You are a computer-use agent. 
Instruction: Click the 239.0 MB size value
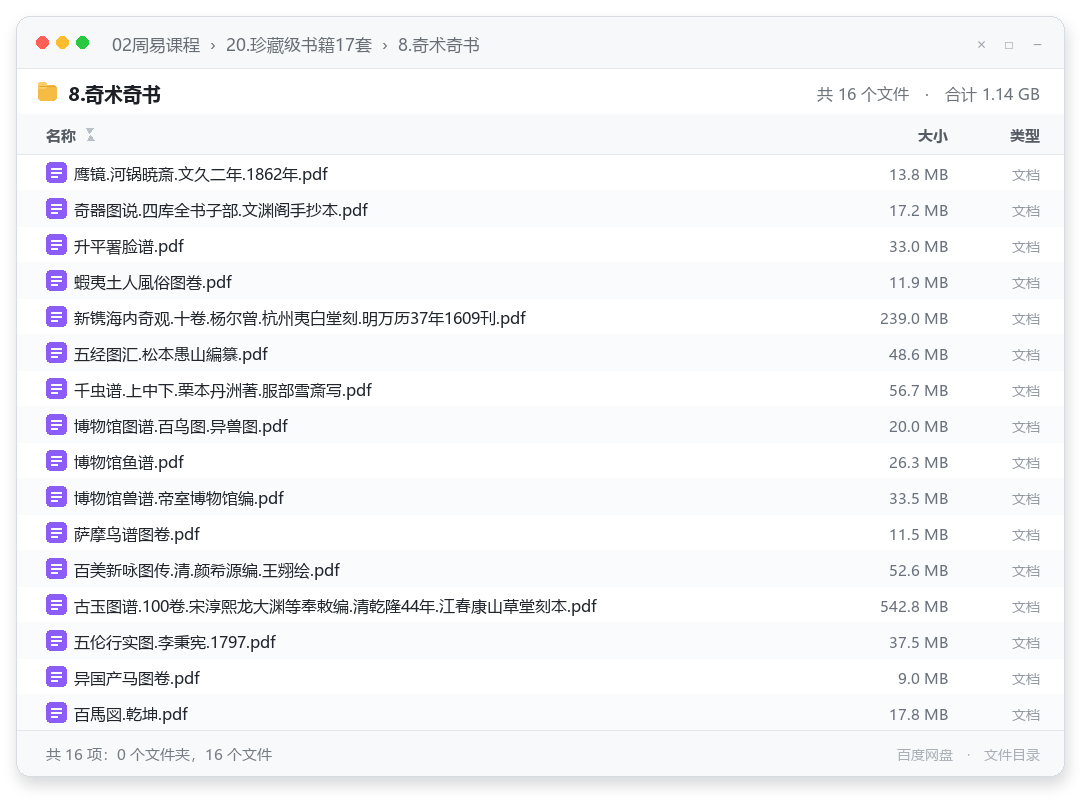(x=914, y=319)
